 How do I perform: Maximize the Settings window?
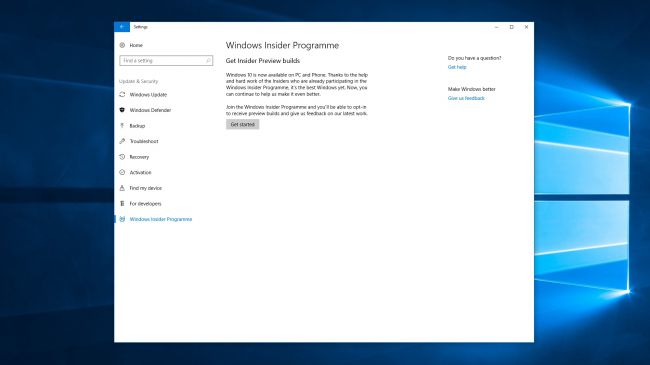pos(512,27)
